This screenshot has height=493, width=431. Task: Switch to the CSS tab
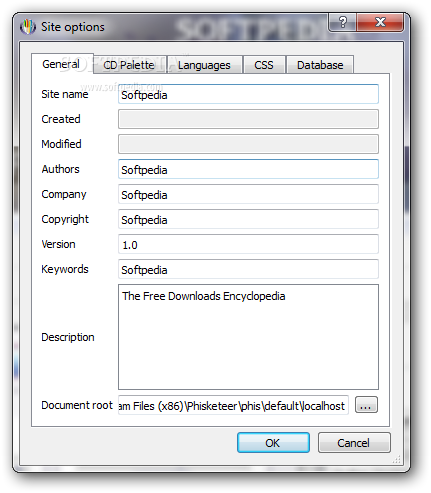coord(264,65)
